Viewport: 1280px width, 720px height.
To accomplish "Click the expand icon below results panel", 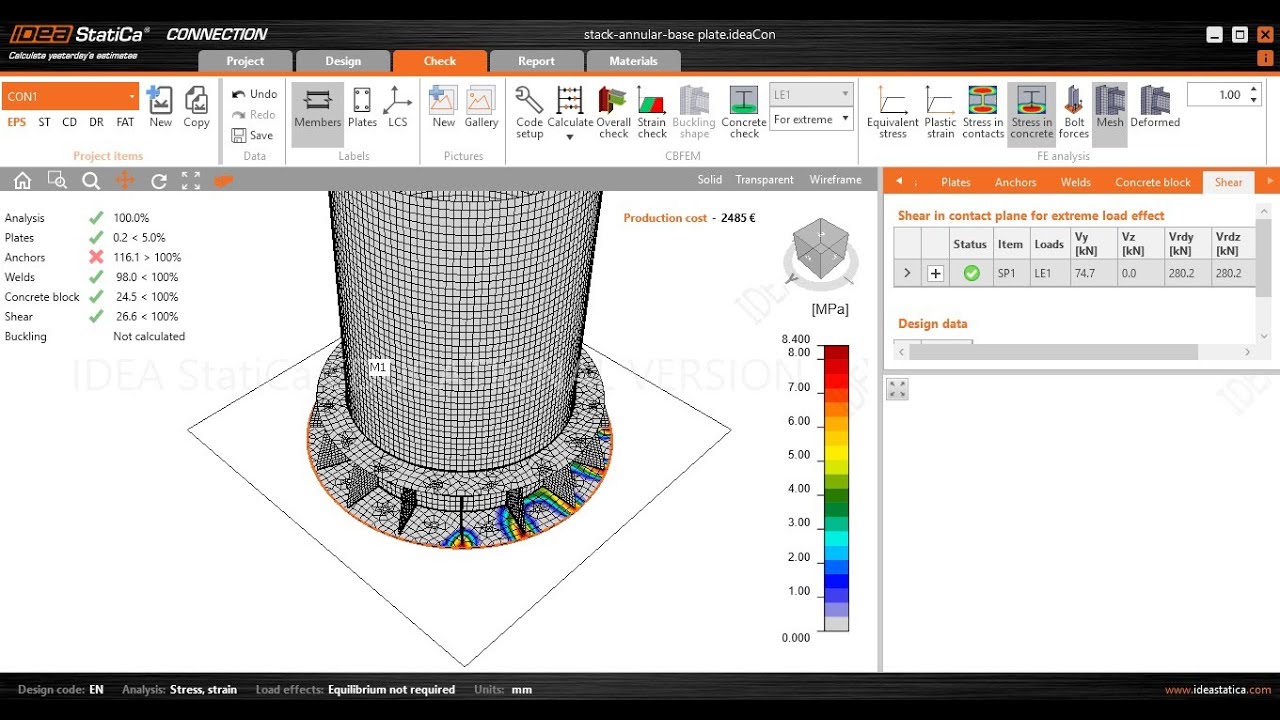I will (x=897, y=390).
